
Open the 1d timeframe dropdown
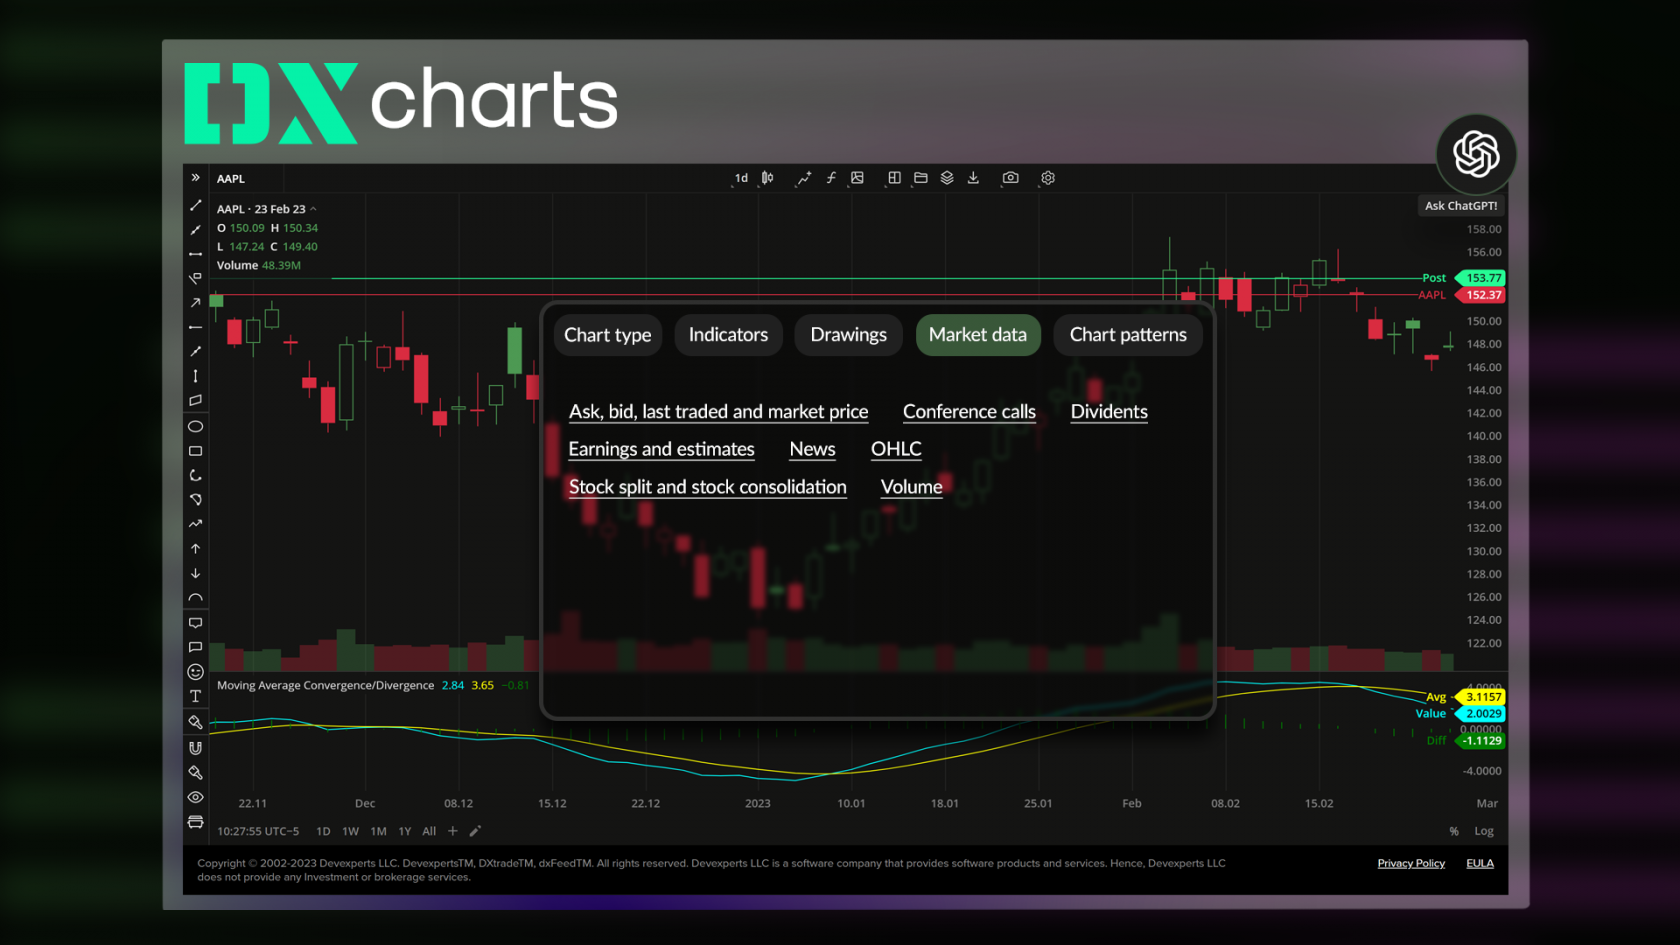(x=741, y=178)
